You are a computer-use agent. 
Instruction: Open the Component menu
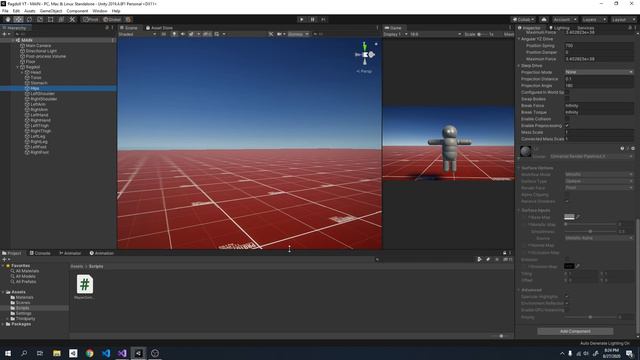pos(77,11)
